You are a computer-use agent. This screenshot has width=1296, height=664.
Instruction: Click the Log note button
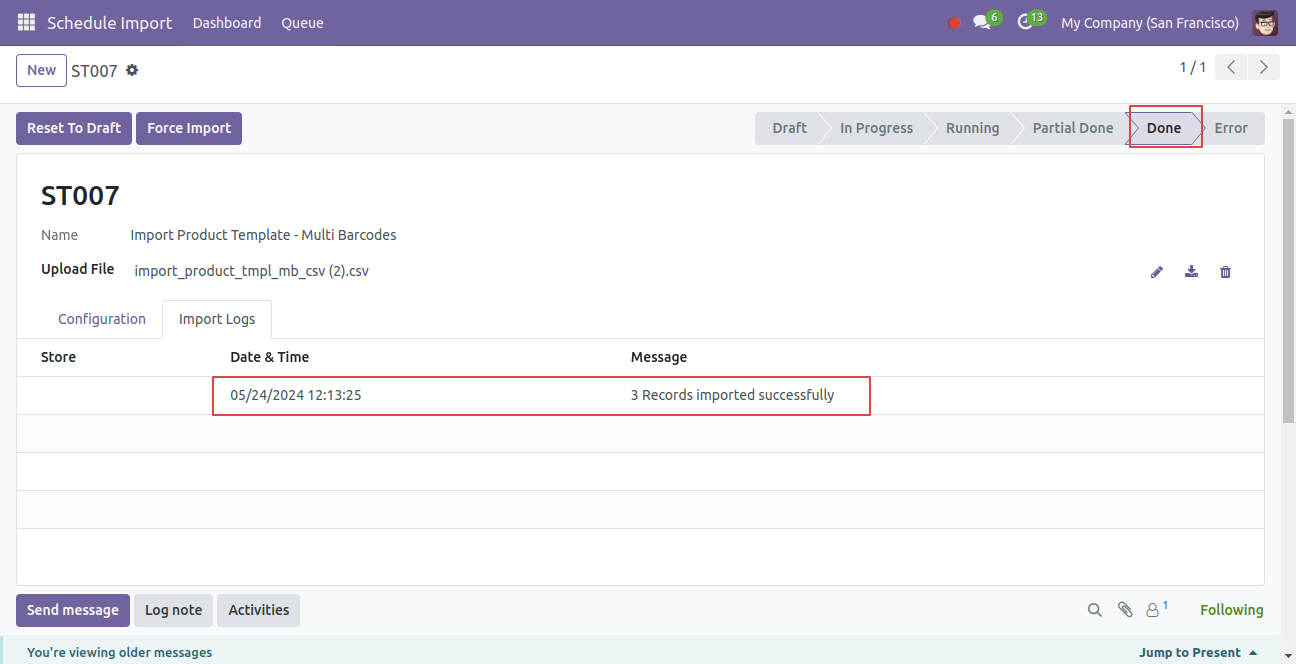pos(173,610)
